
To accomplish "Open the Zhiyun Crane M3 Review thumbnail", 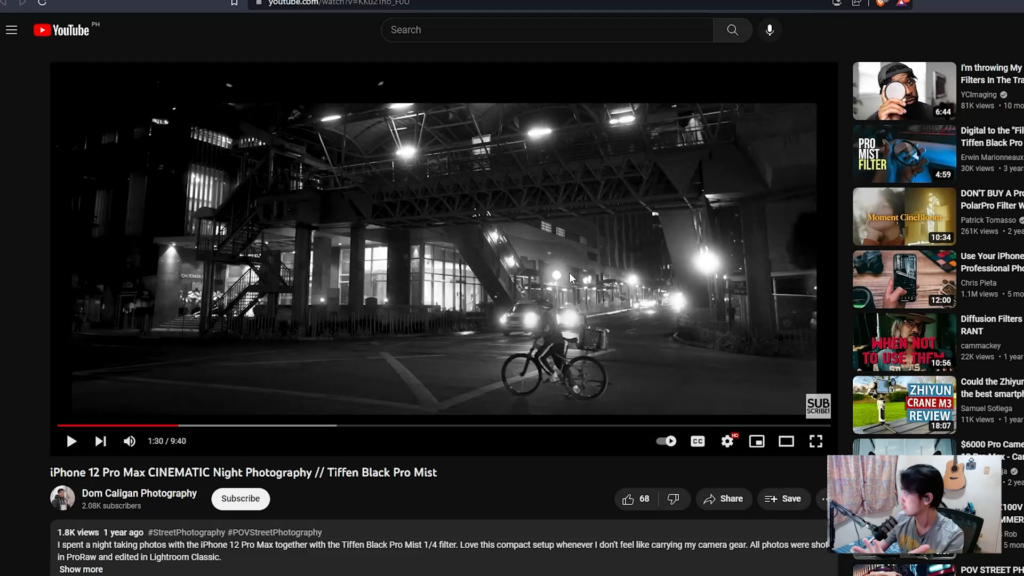I will [x=904, y=405].
